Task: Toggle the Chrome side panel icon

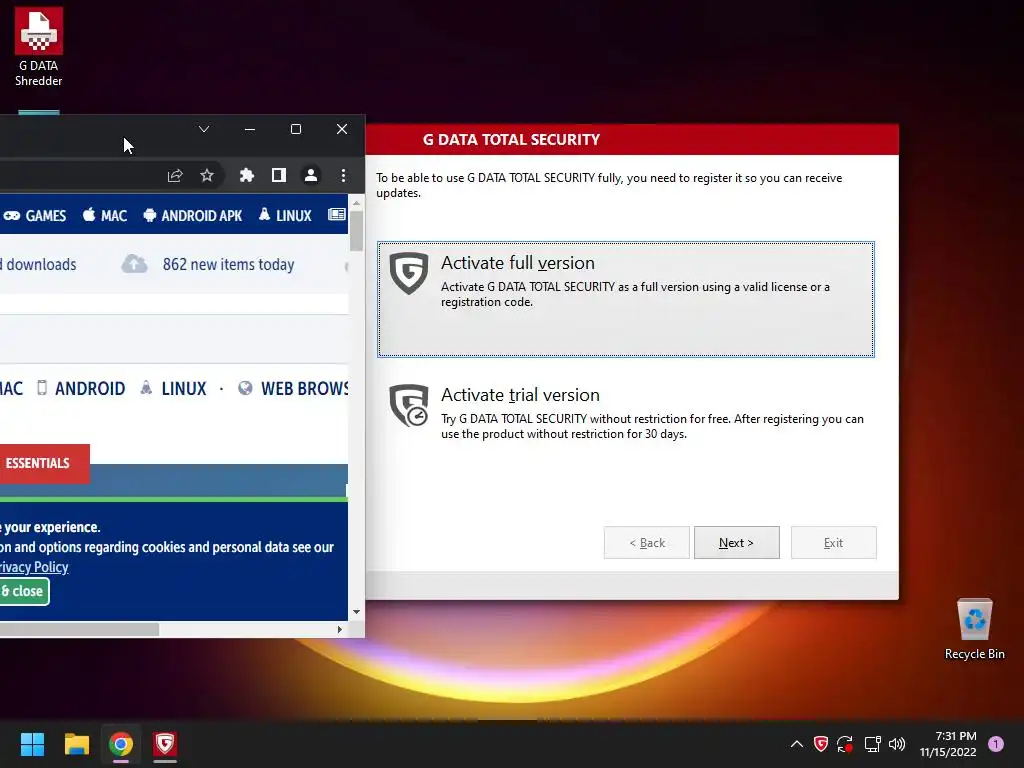Action: [279, 175]
